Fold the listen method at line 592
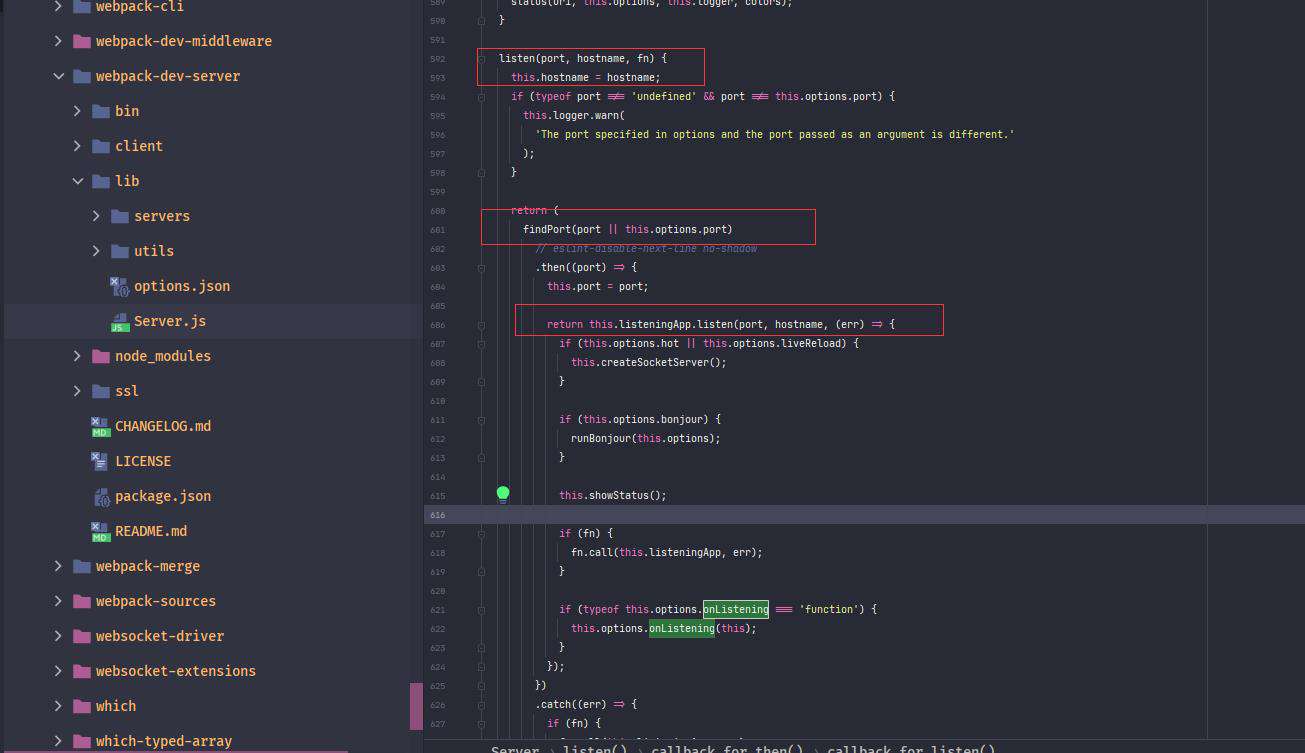Image resolution: width=1305 pixels, height=753 pixels. (x=481, y=58)
